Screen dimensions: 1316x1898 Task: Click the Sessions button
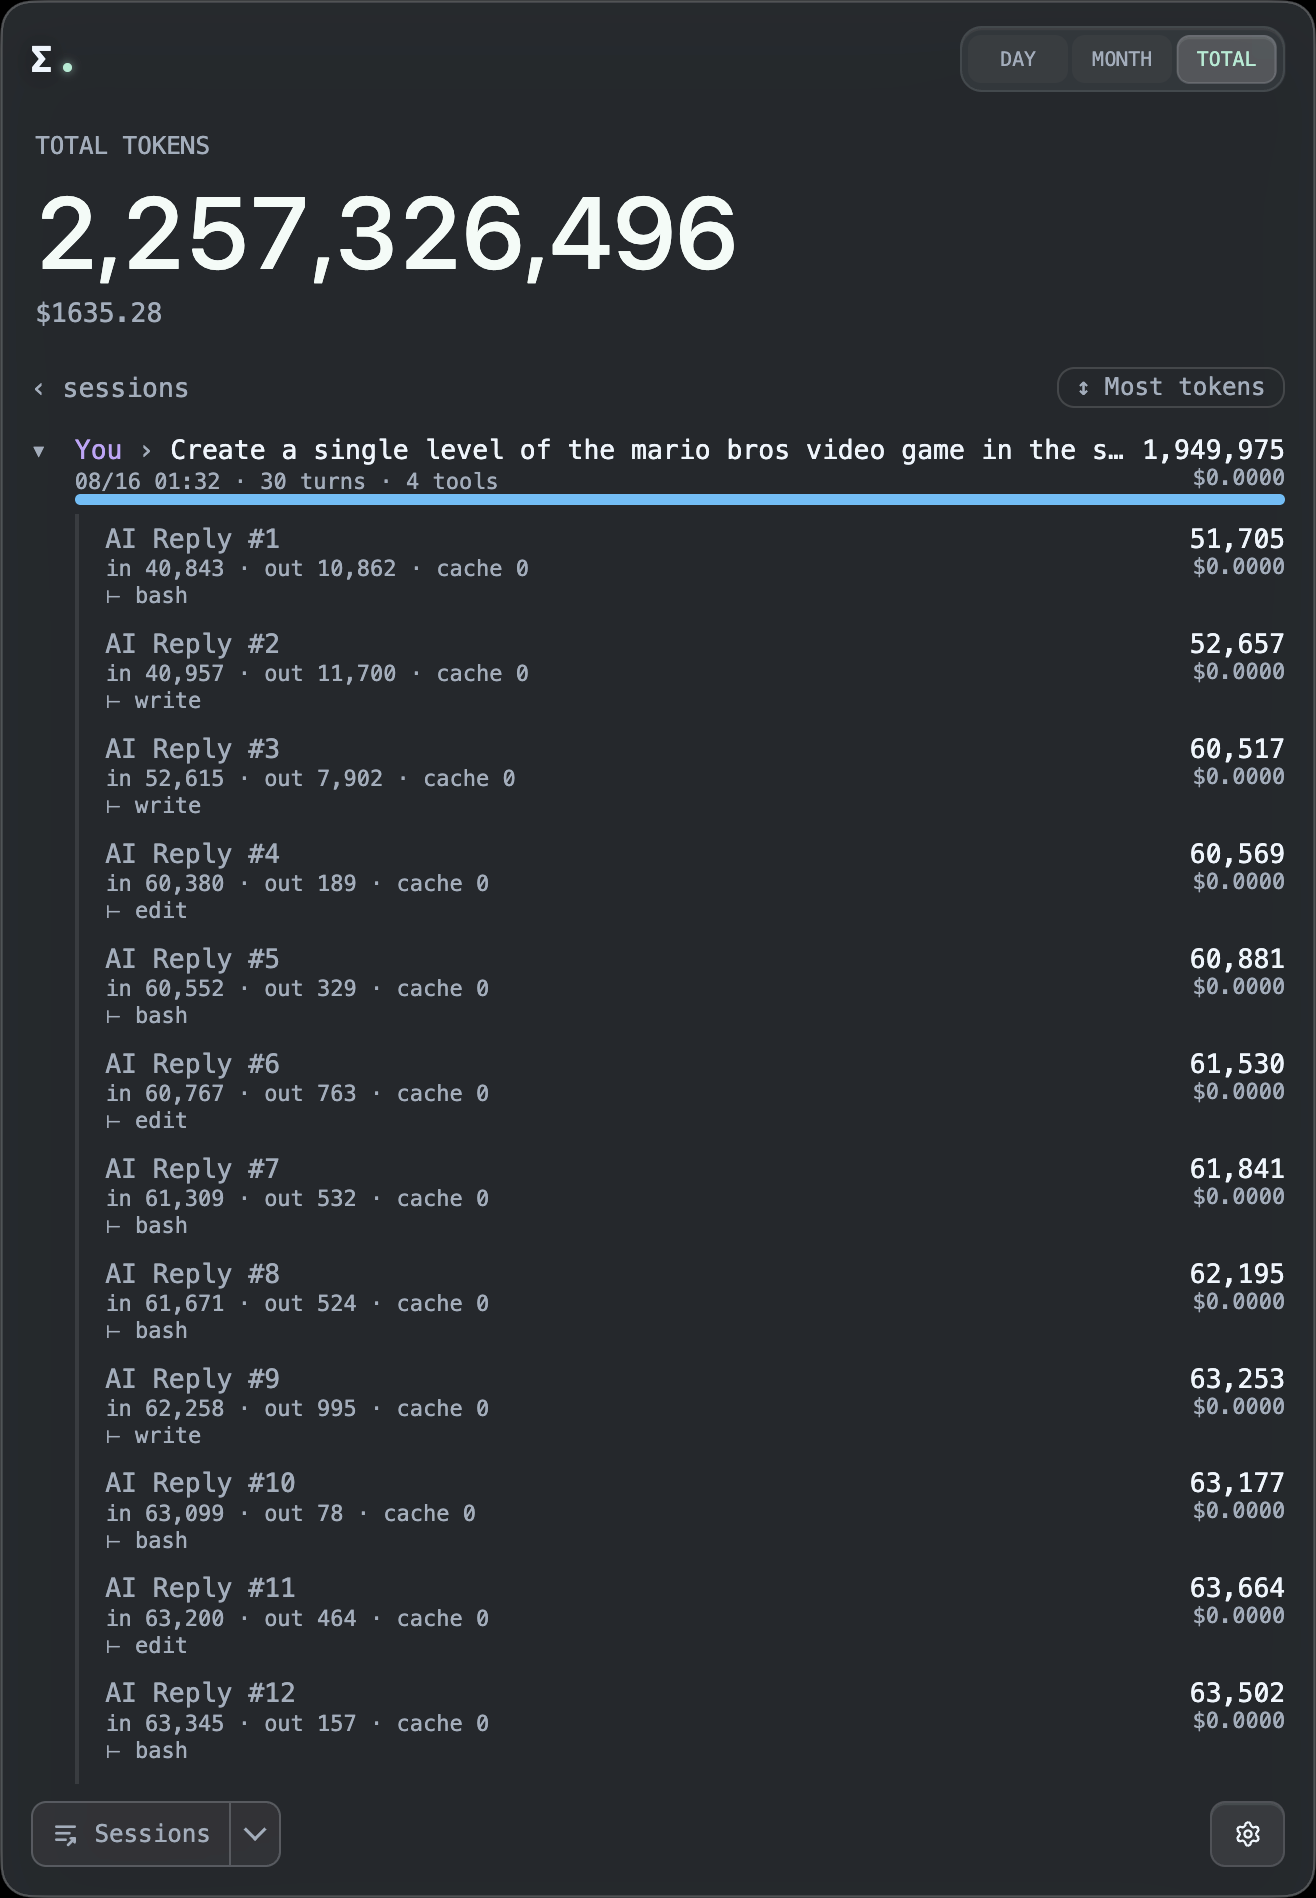[x=131, y=1834]
